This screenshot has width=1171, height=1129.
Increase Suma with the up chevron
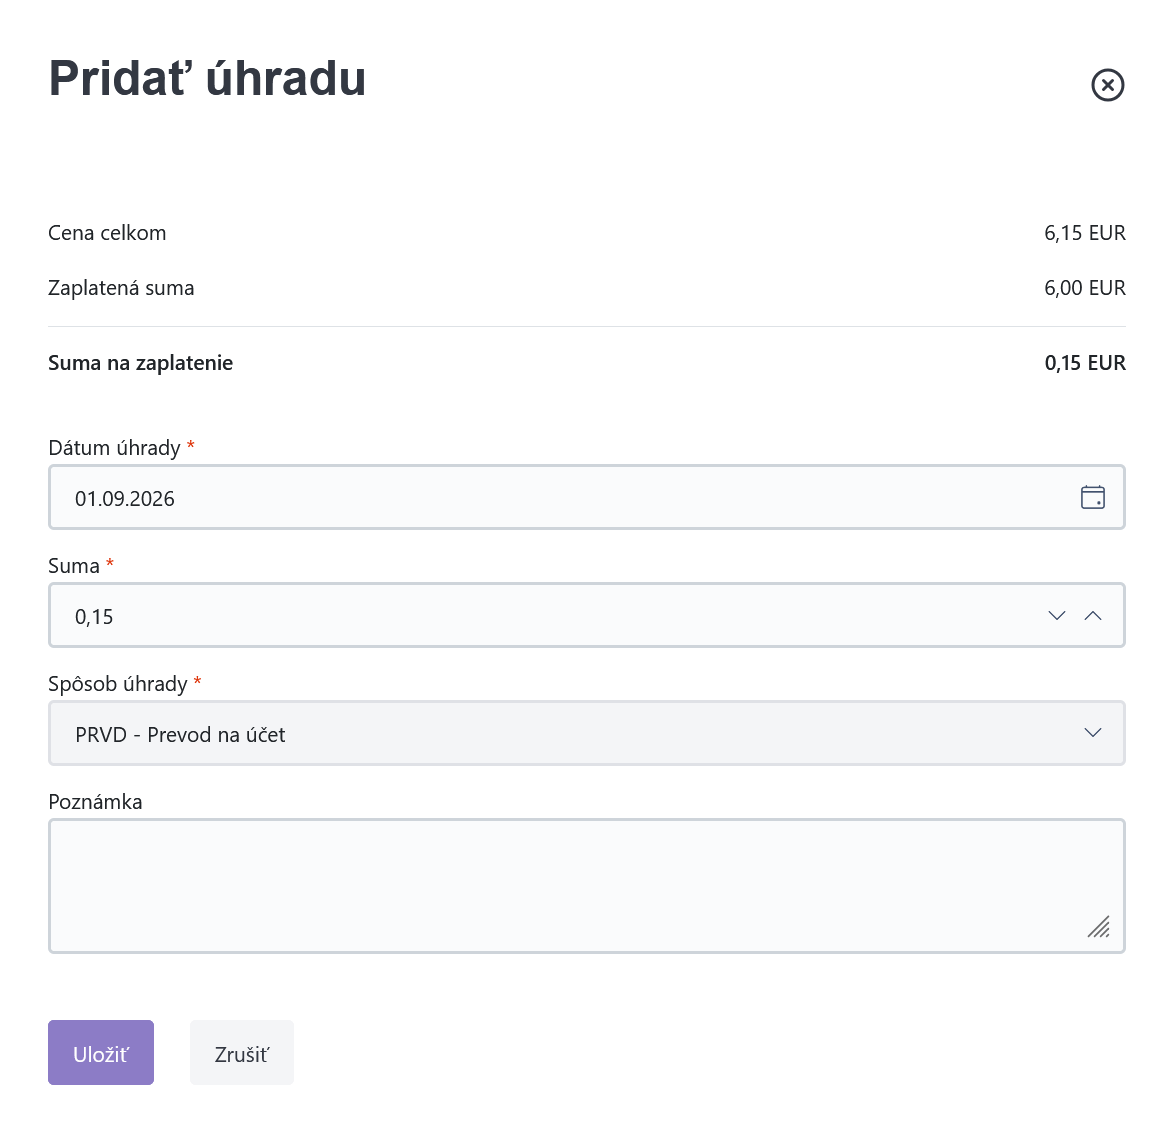(1093, 615)
